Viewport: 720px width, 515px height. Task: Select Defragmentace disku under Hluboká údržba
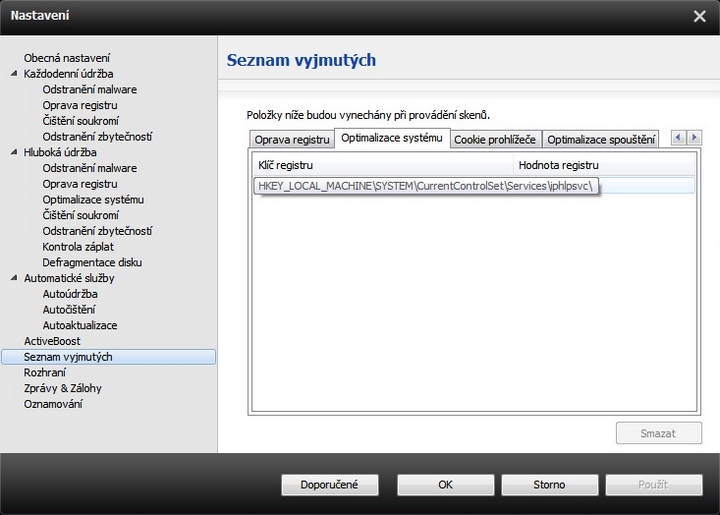tap(92, 263)
